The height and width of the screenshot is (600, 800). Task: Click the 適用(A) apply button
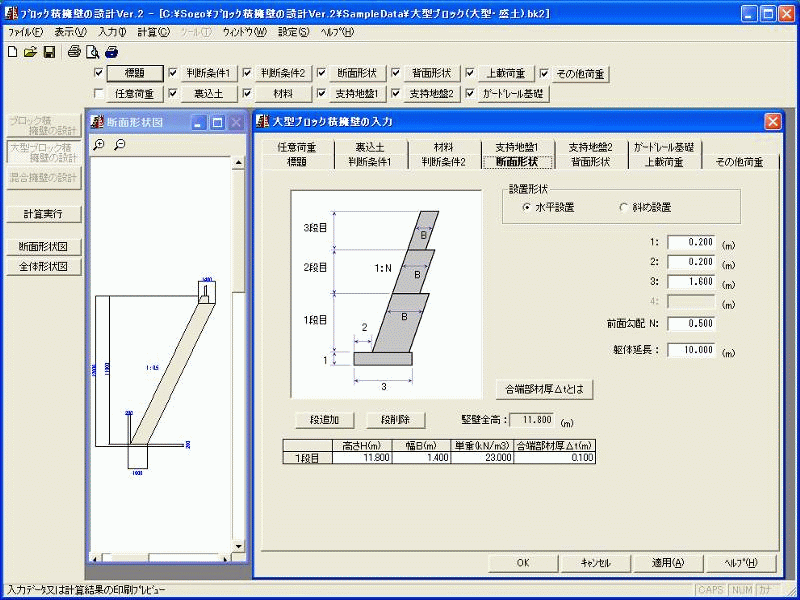[668, 563]
